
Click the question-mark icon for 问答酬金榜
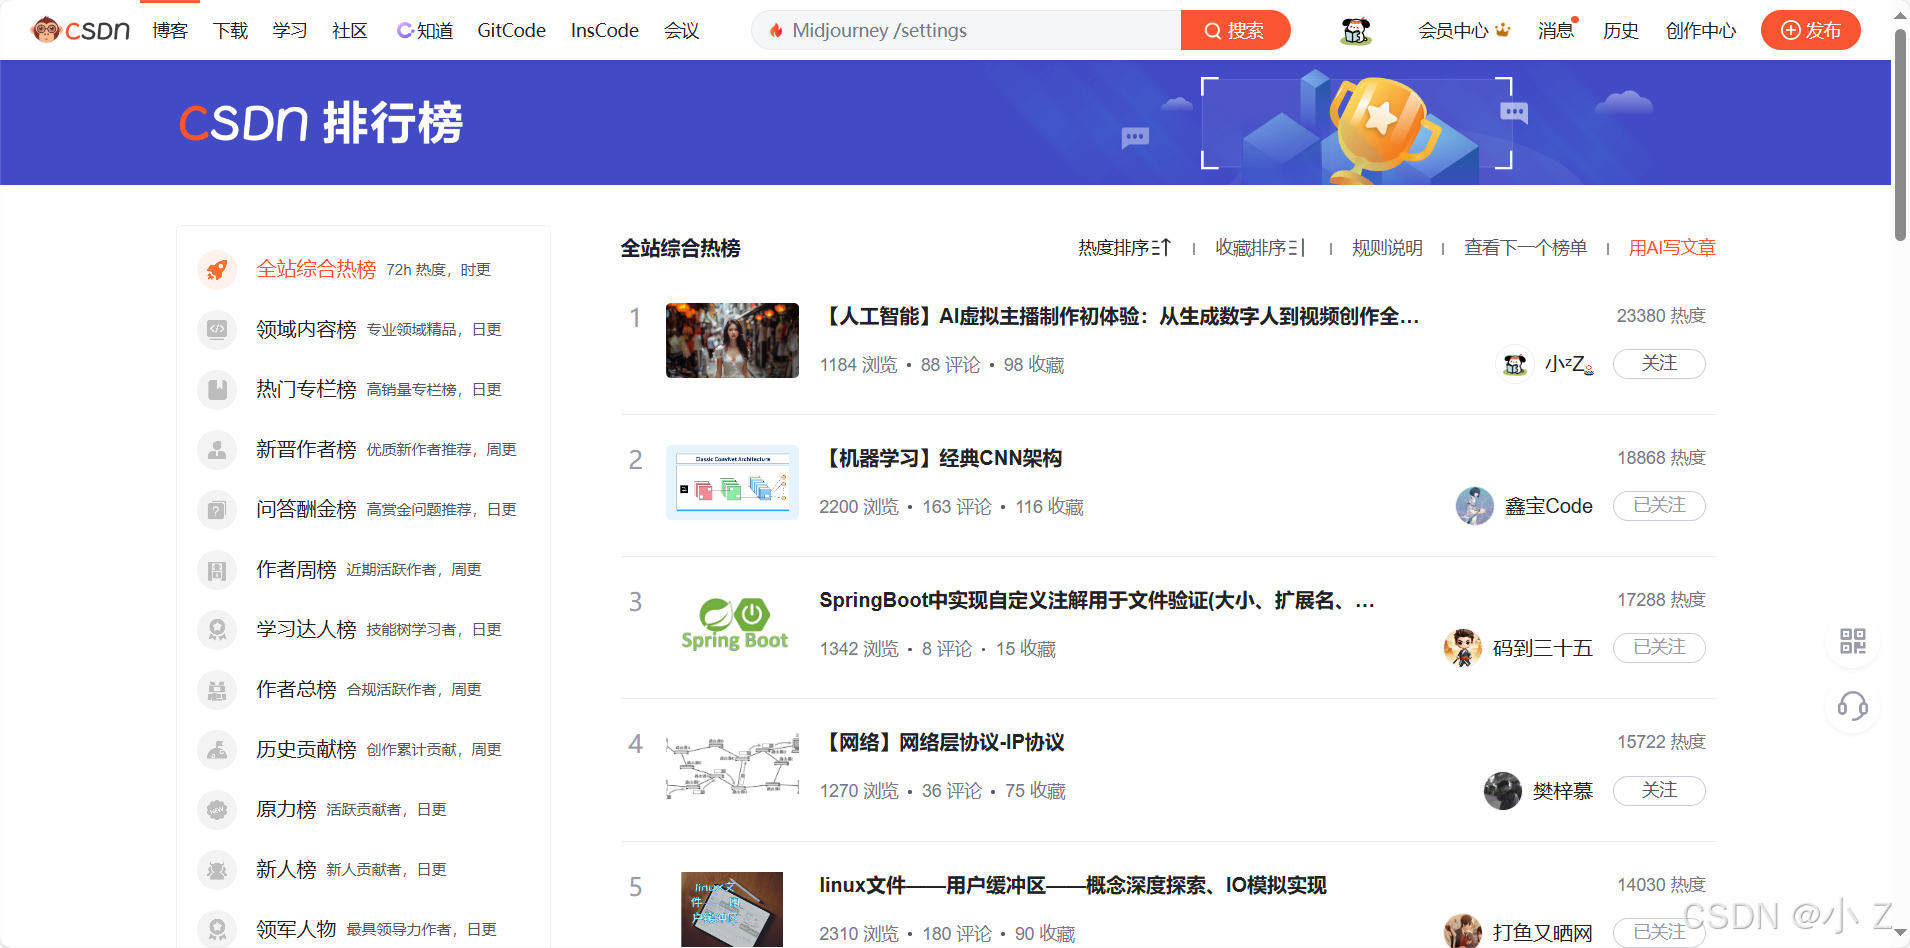click(217, 509)
